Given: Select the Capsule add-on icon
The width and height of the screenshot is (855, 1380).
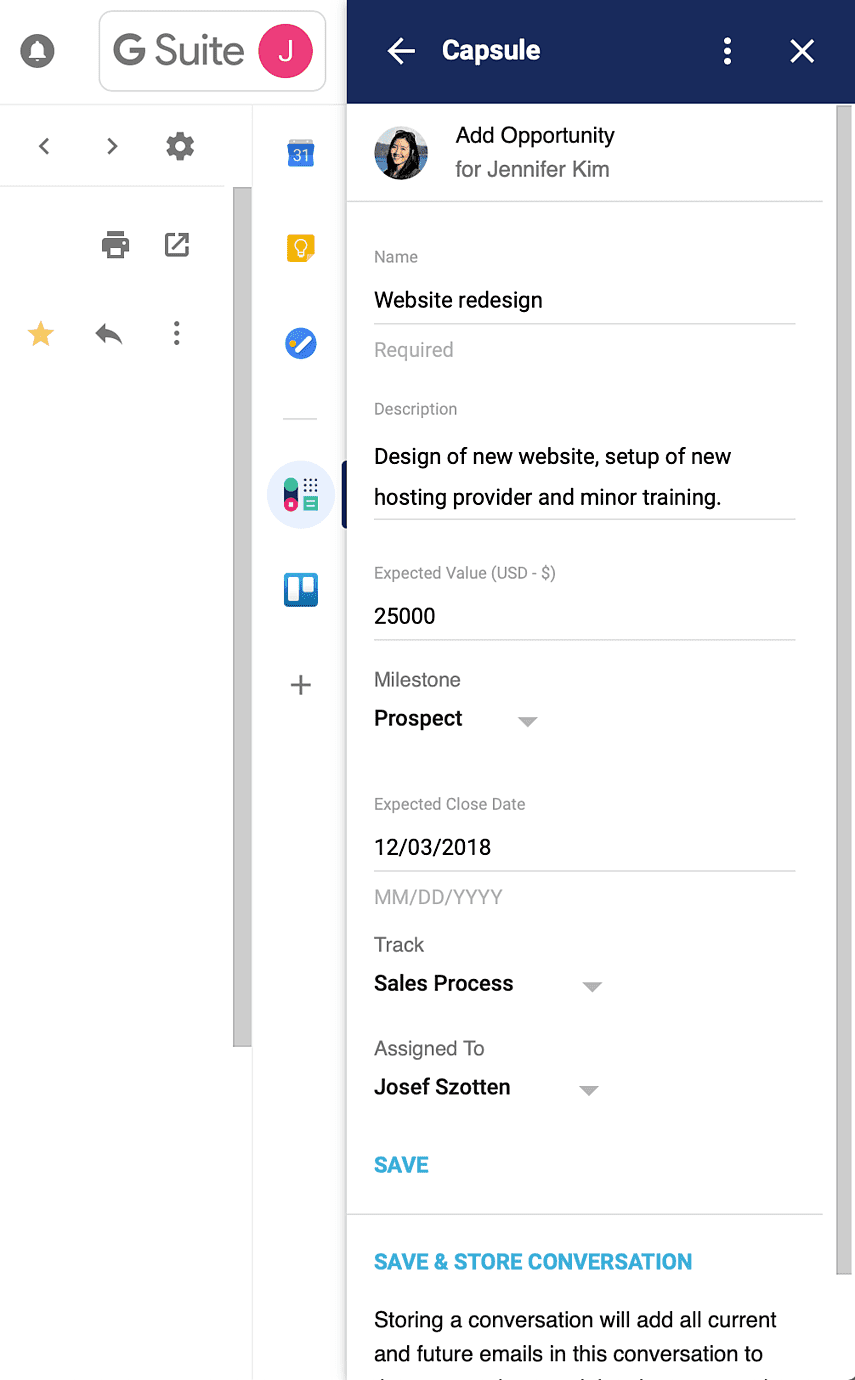Looking at the screenshot, I should [x=301, y=494].
